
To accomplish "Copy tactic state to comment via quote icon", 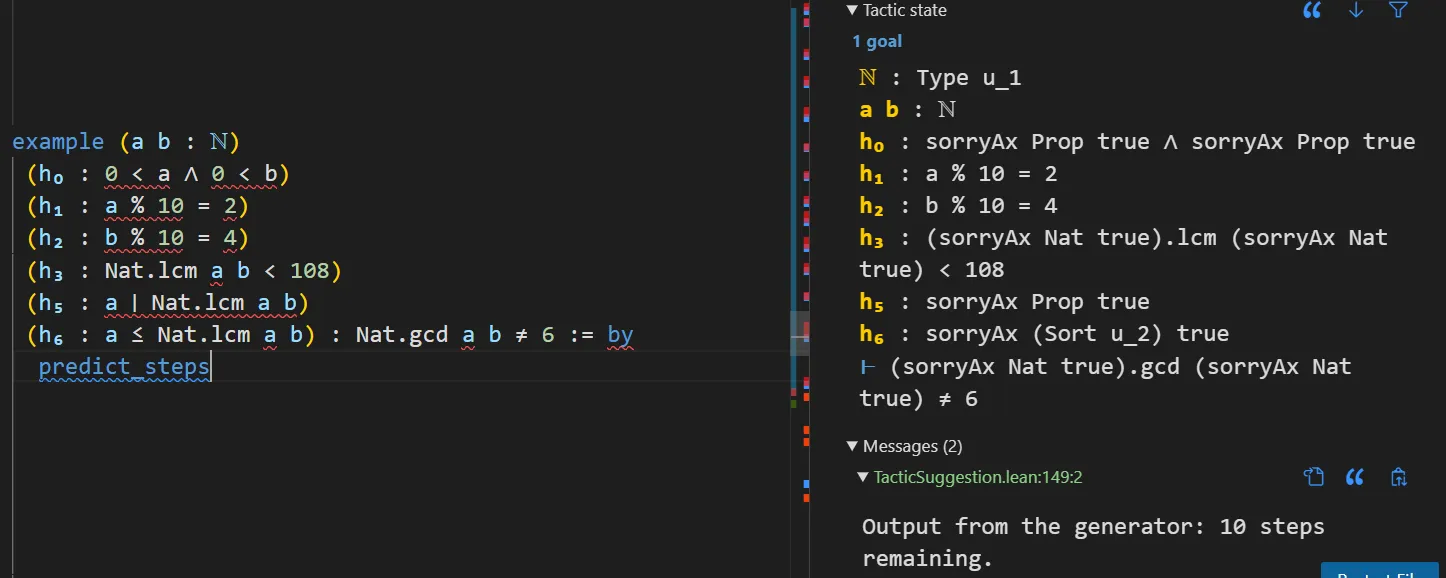I will coord(1312,10).
